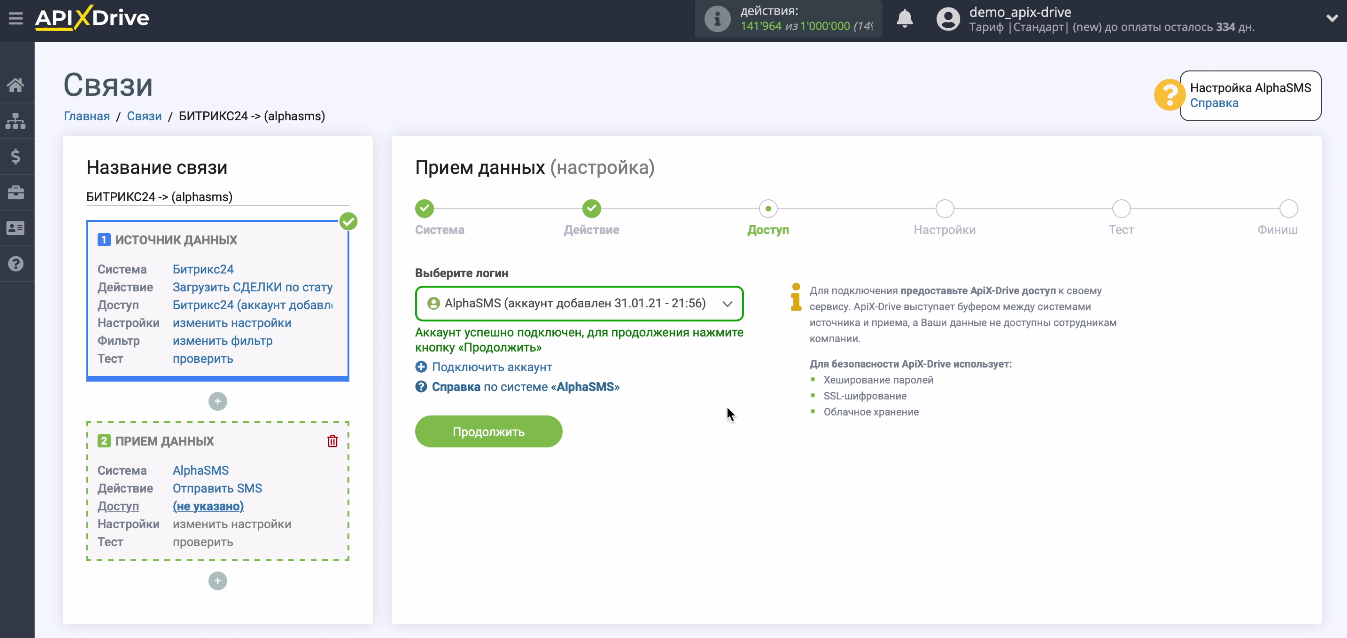Open the connections sitemap sidebar icon
The width and height of the screenshot is (1347, 638).
pos(16,121)
